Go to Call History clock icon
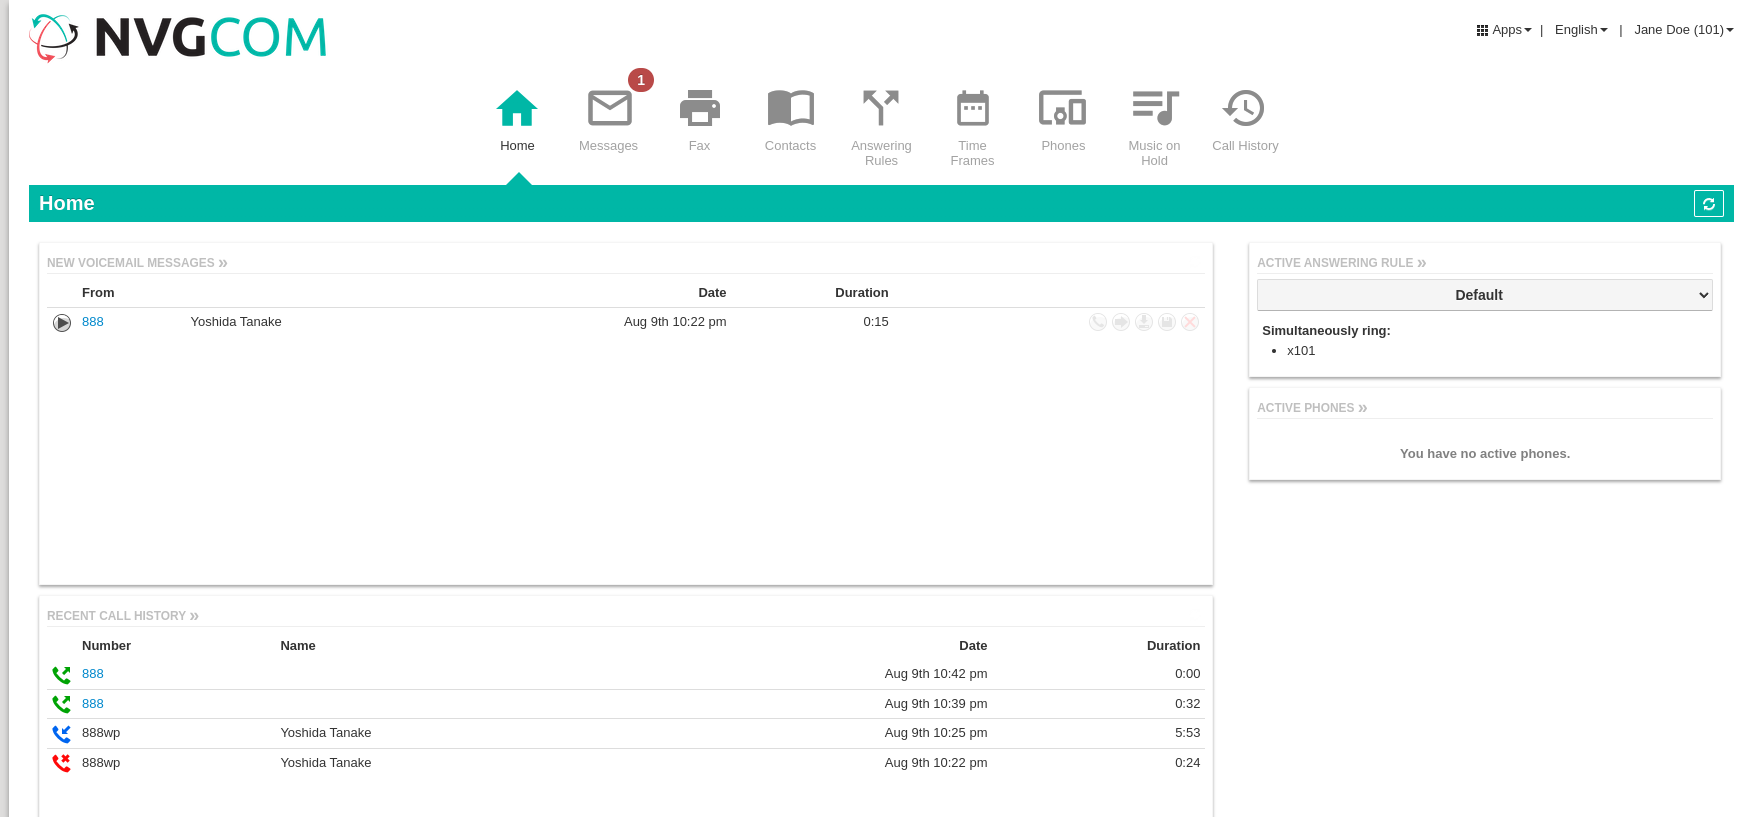1752x817 pixels. click(1244, 109)
